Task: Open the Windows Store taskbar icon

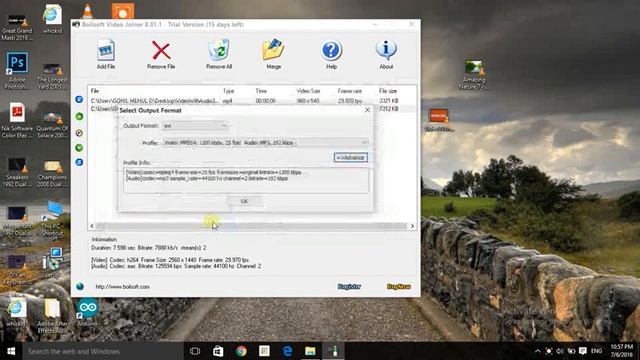Action: (x=218, y=351)
